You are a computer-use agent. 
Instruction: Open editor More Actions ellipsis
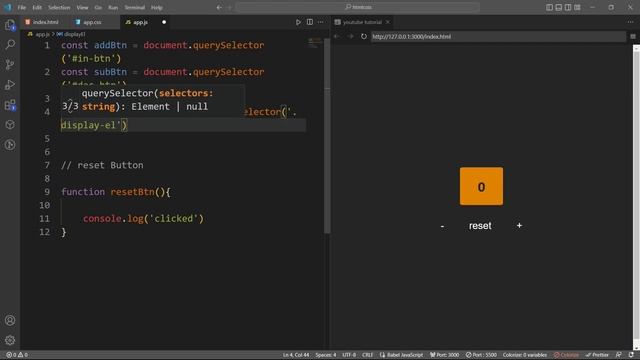tap(320, 22)
